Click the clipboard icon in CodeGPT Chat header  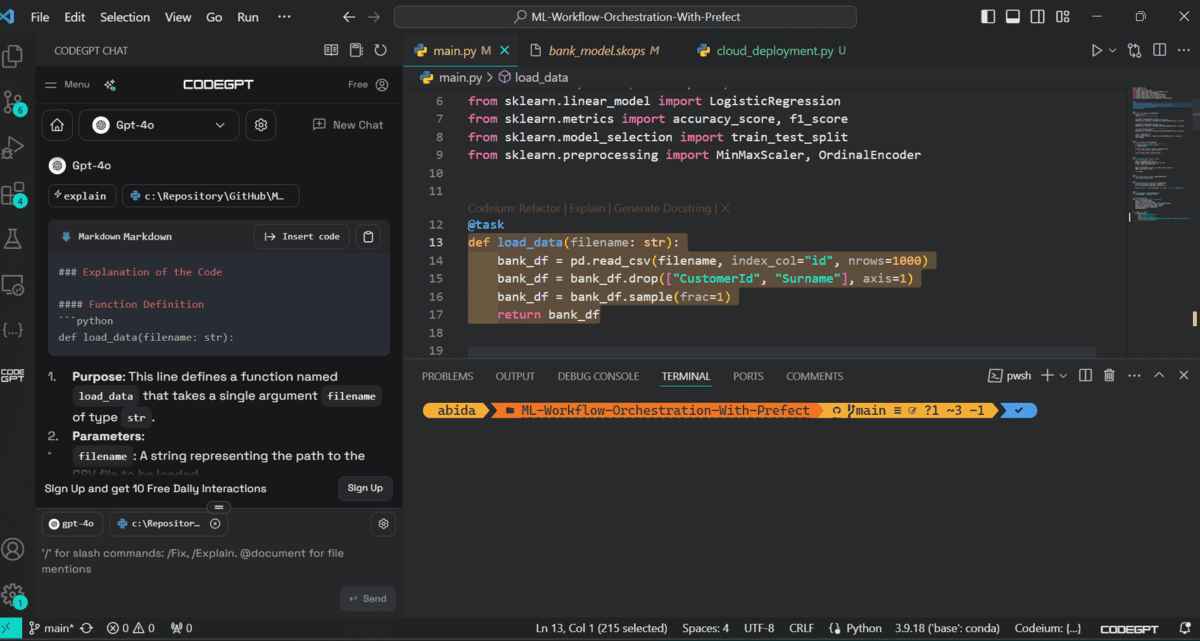click(356, 50)
